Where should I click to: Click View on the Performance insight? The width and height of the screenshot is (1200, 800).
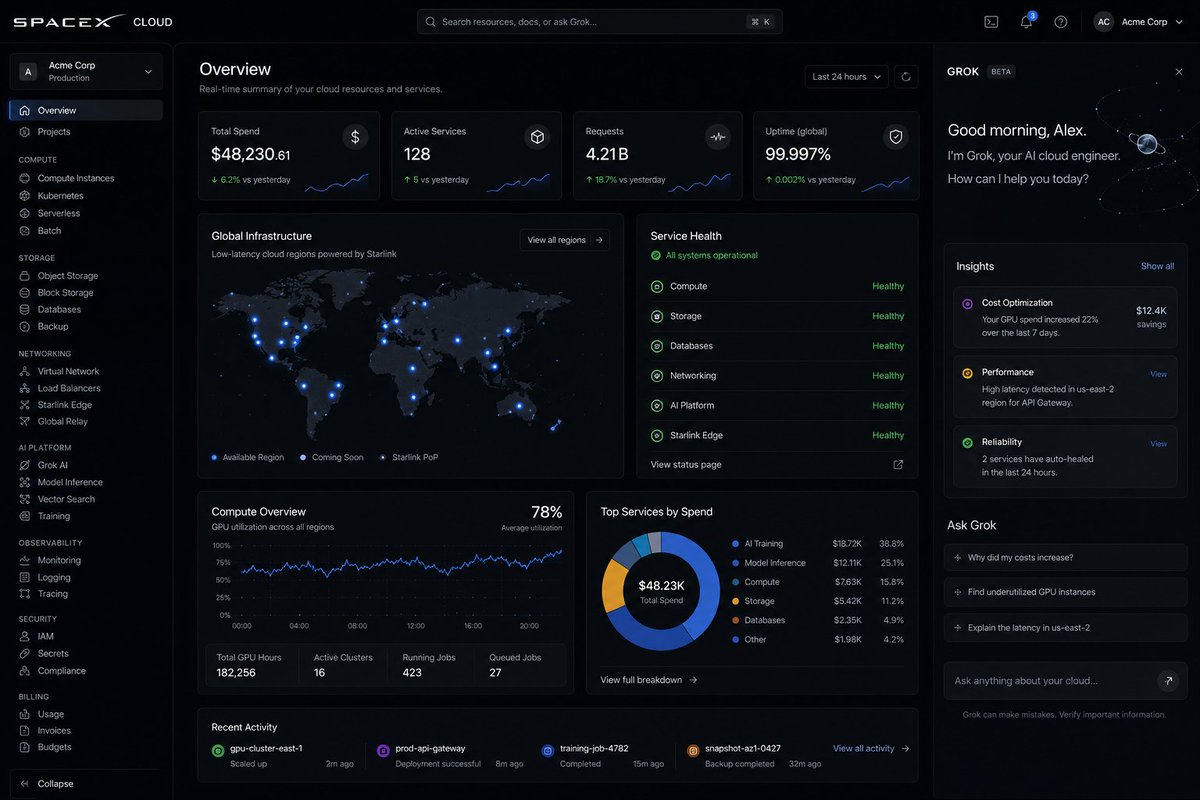(x=1158, y=374)
